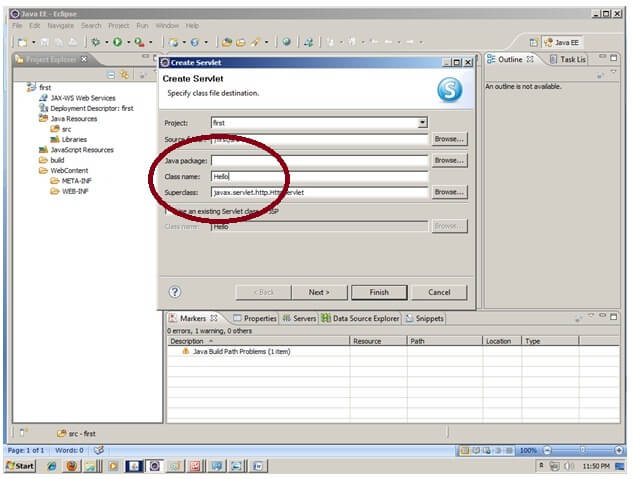Switch to the Snippets tab
Image resolution: width=633 pixels, height=479 pixels.
[x=424, y=318]
